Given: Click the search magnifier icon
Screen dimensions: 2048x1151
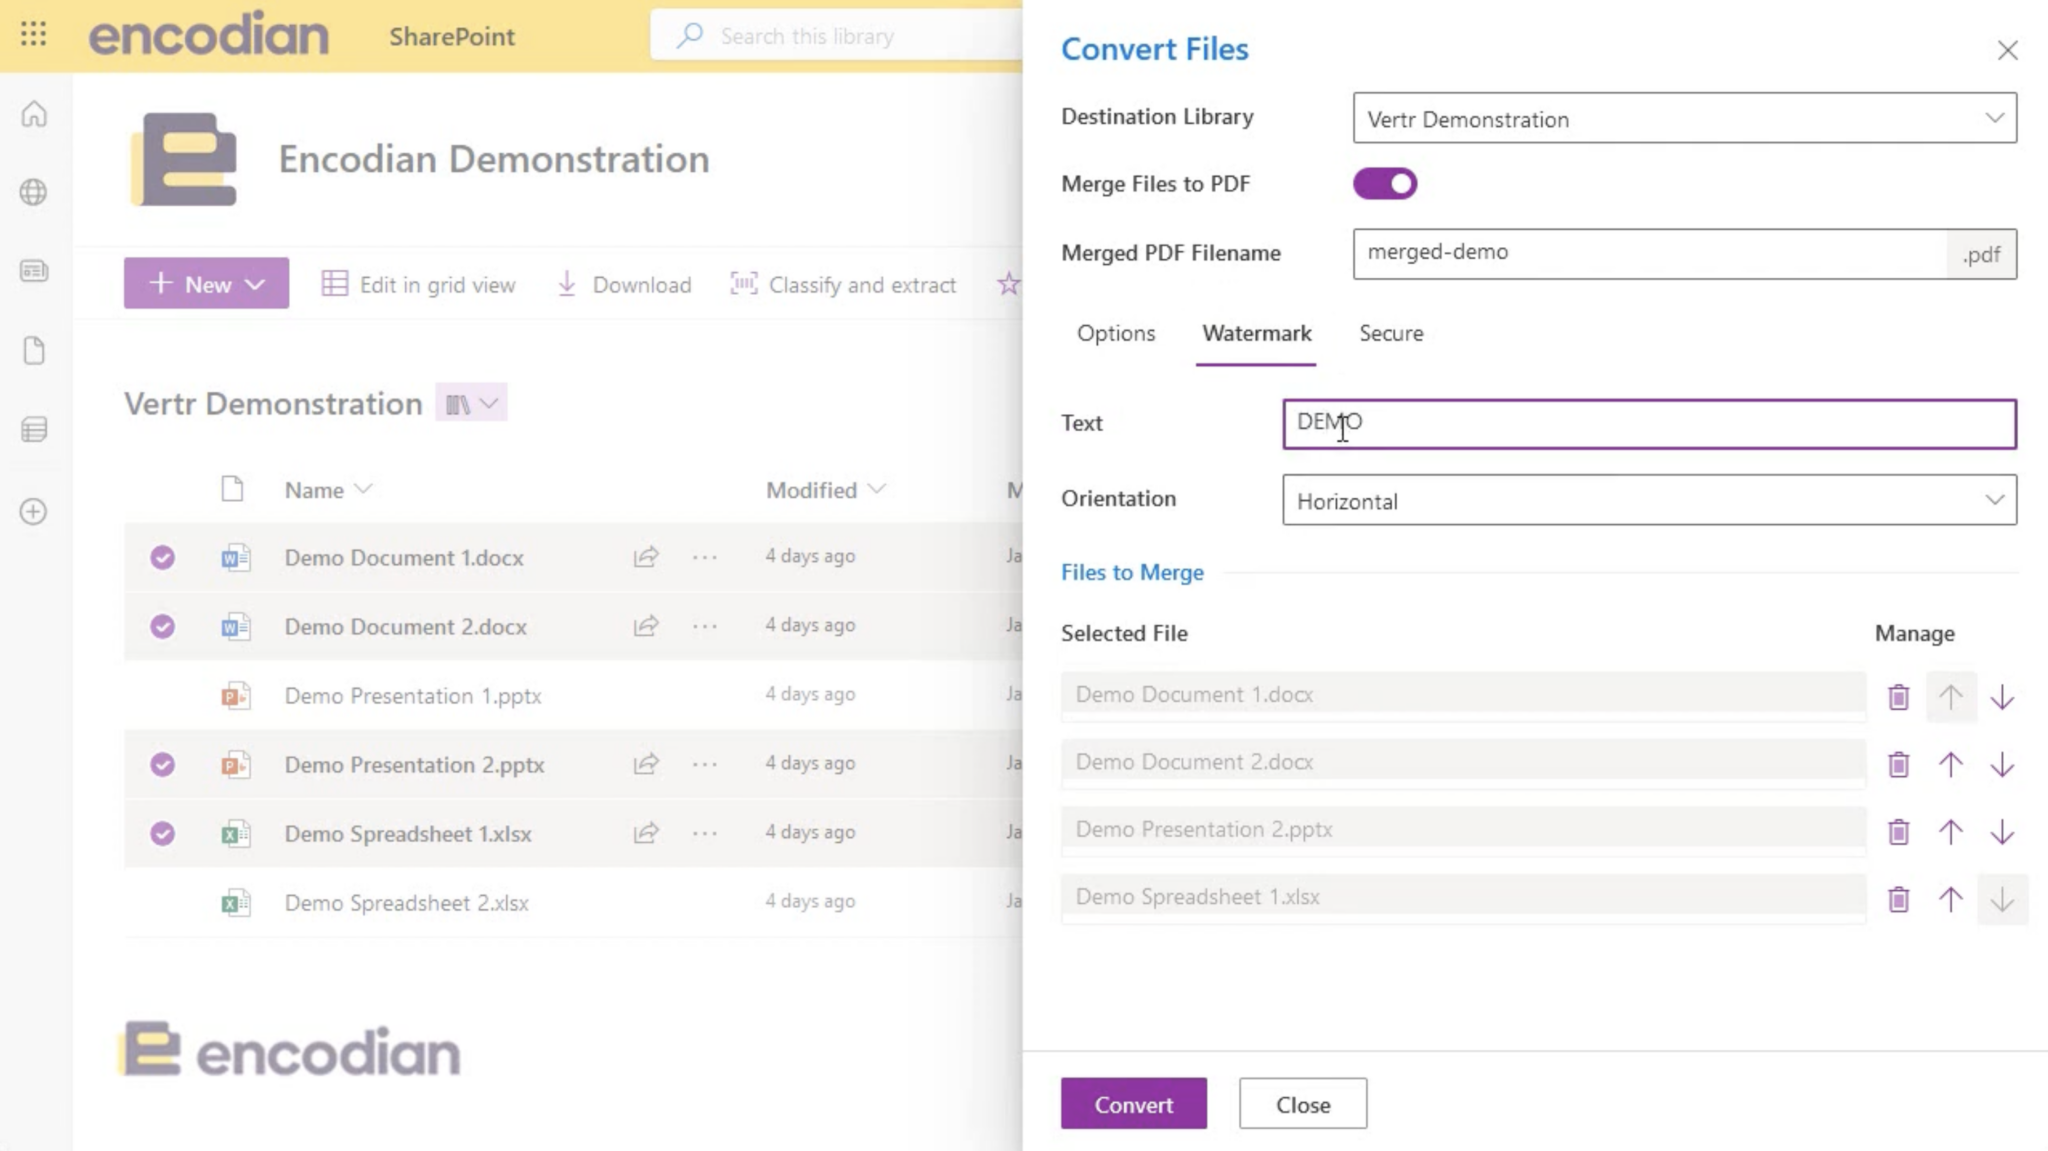Looking at the screenshot, I should click(689, 36).
